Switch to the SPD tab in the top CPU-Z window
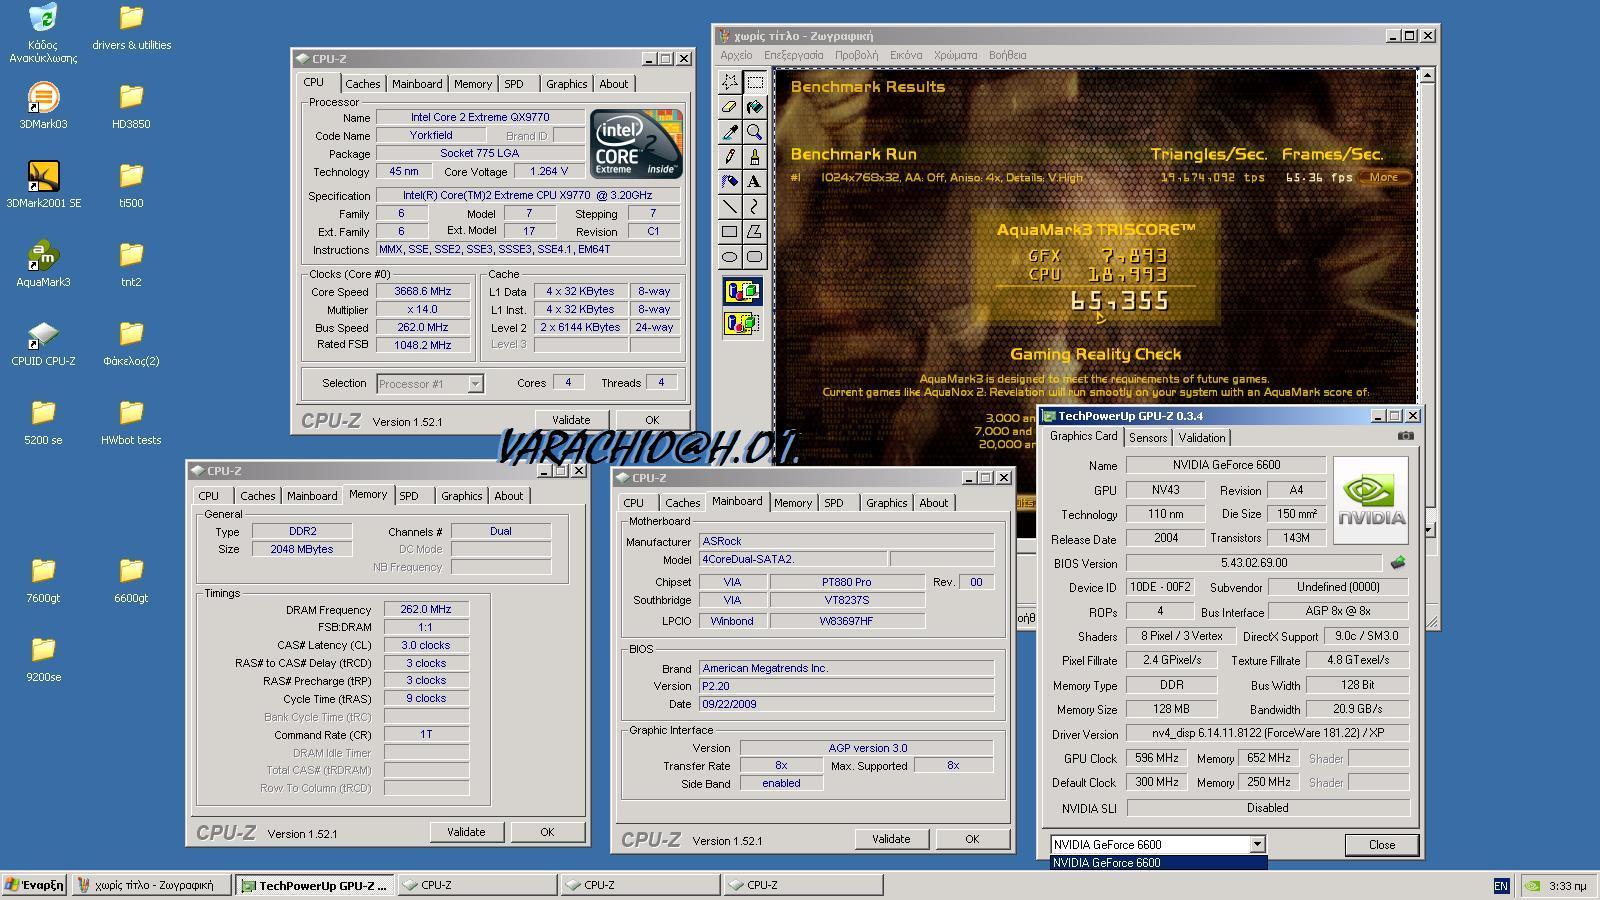 (x=513, y=84)
